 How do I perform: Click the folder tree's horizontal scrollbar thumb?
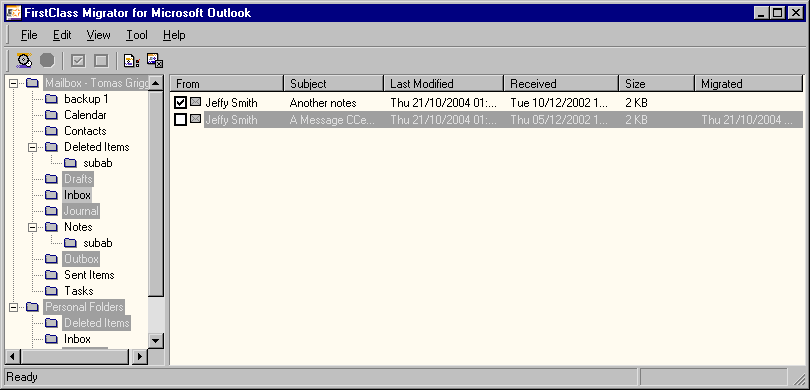pos(74,356)
